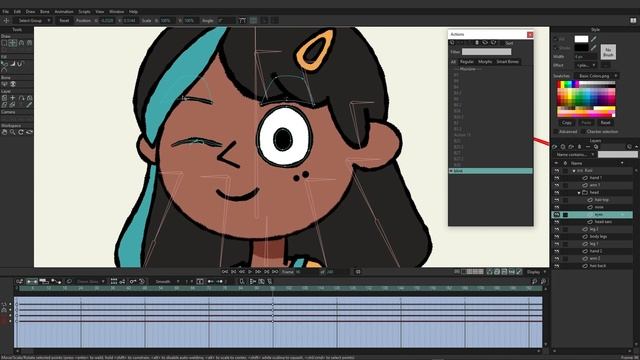
Task: Open the Animation menu
Action: pyautogui.click(x=64, y=11)
